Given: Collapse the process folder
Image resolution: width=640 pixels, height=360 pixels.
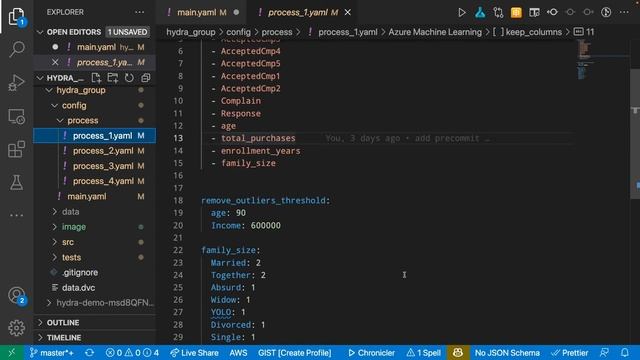Looking at the screenshot, I should [x=60, y=120].
